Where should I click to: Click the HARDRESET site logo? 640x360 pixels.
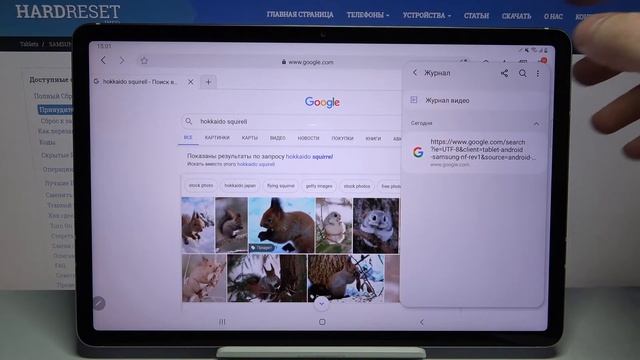click(x=68, y=12)
